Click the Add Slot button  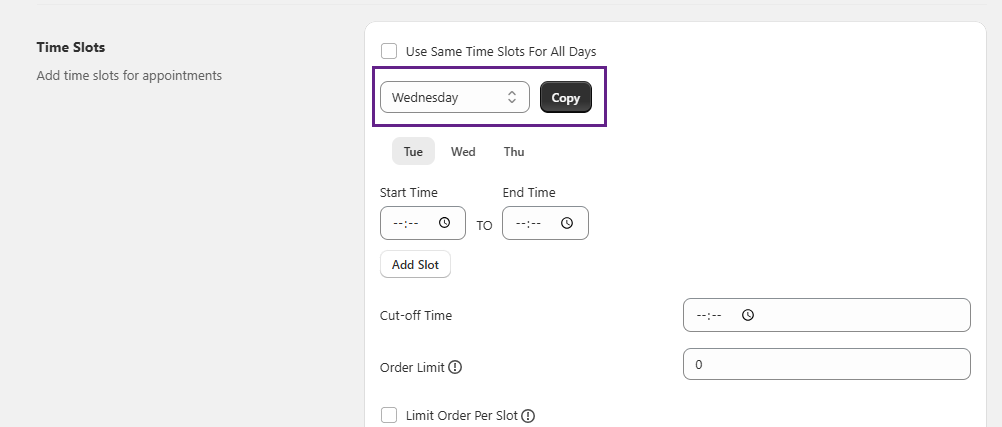click(x=415, y=265)
